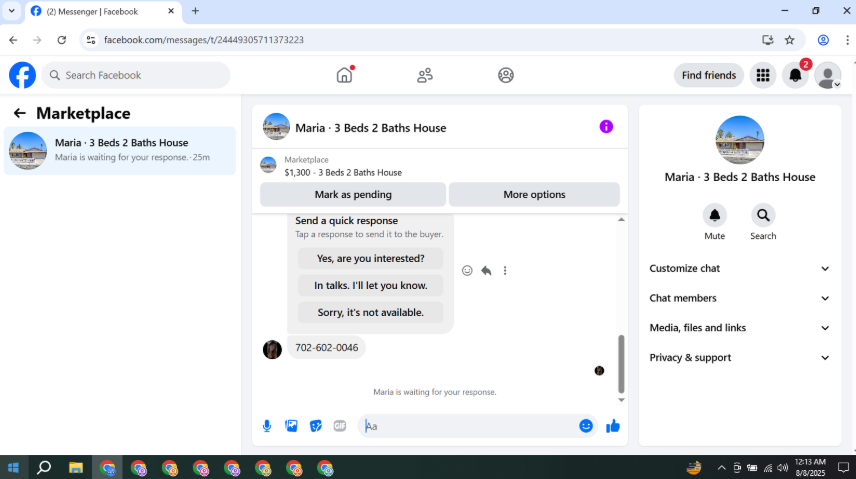Reply to the quick response message

click(486, 270)
